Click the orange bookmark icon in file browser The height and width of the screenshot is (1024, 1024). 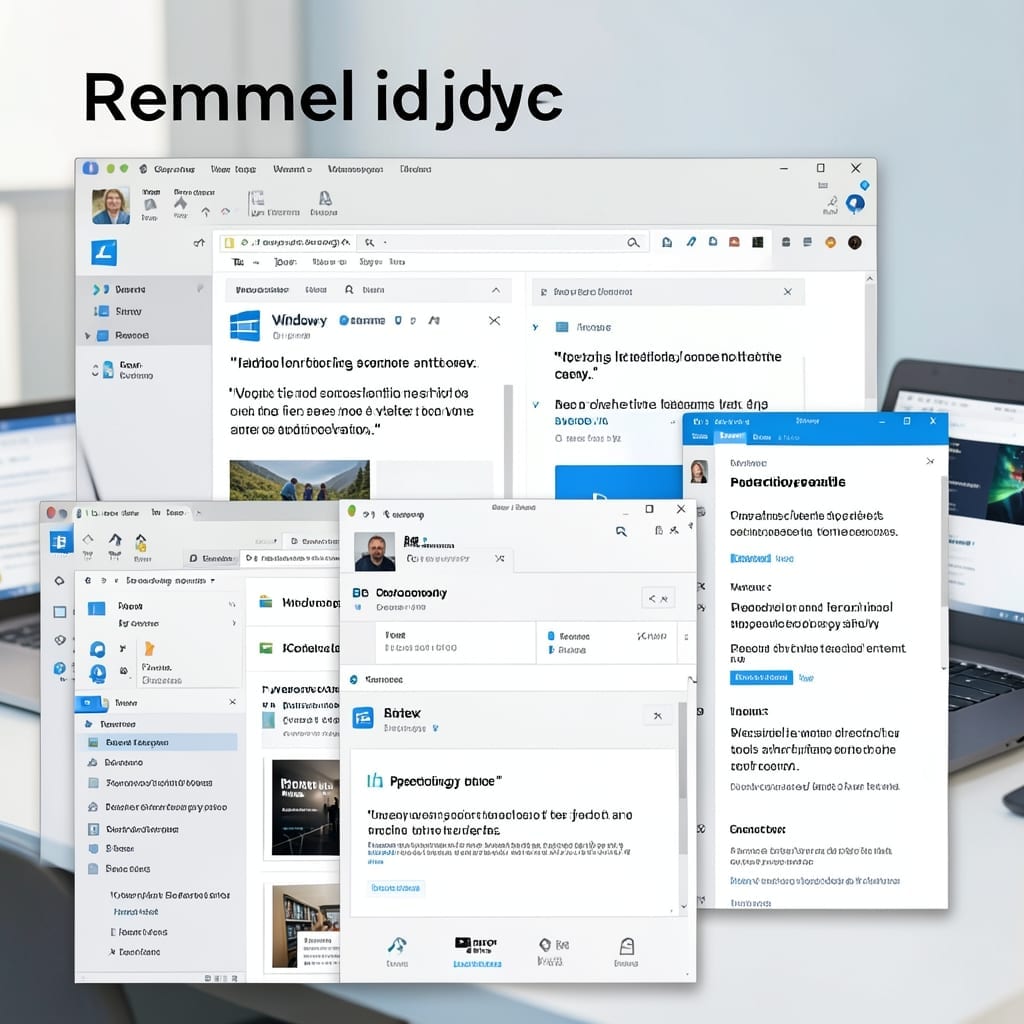tap(150, 648)
